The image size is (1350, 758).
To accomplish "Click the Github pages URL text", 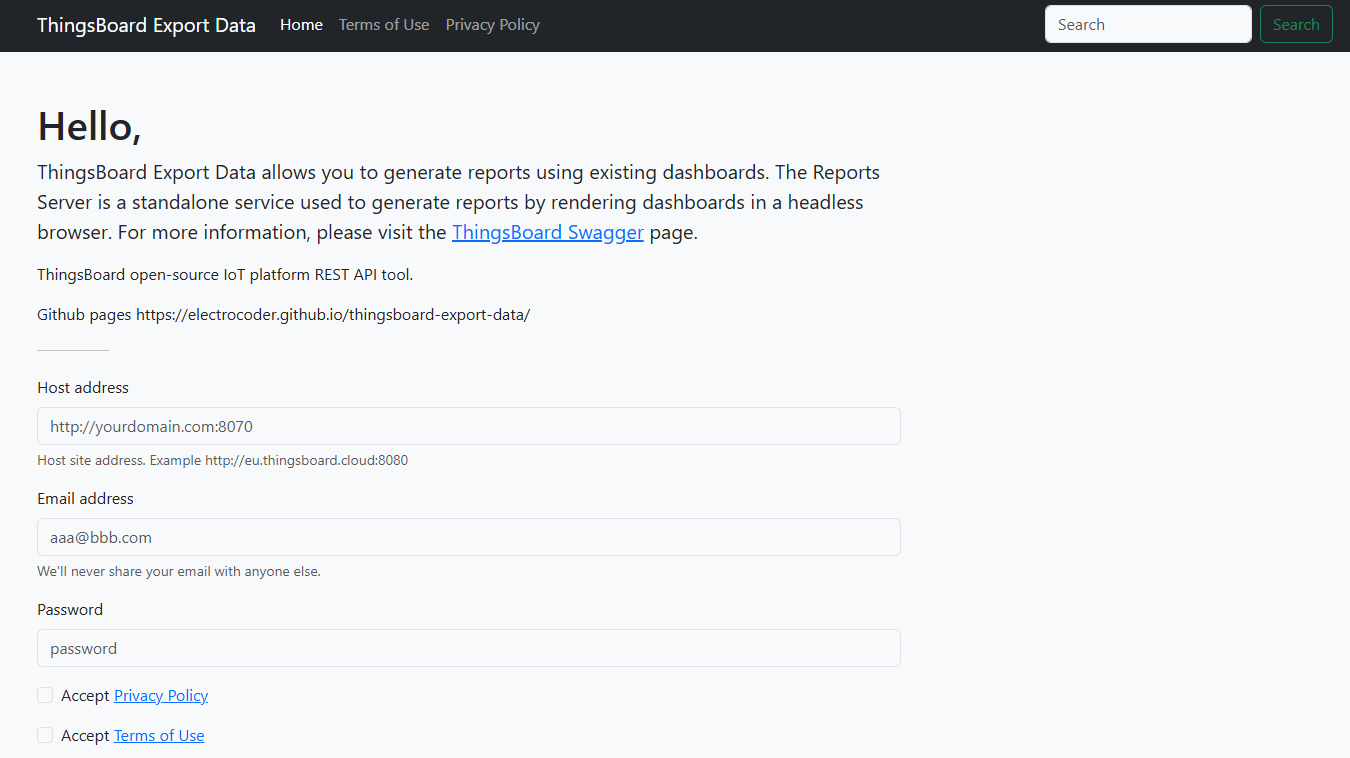I will tap(283, 314).
